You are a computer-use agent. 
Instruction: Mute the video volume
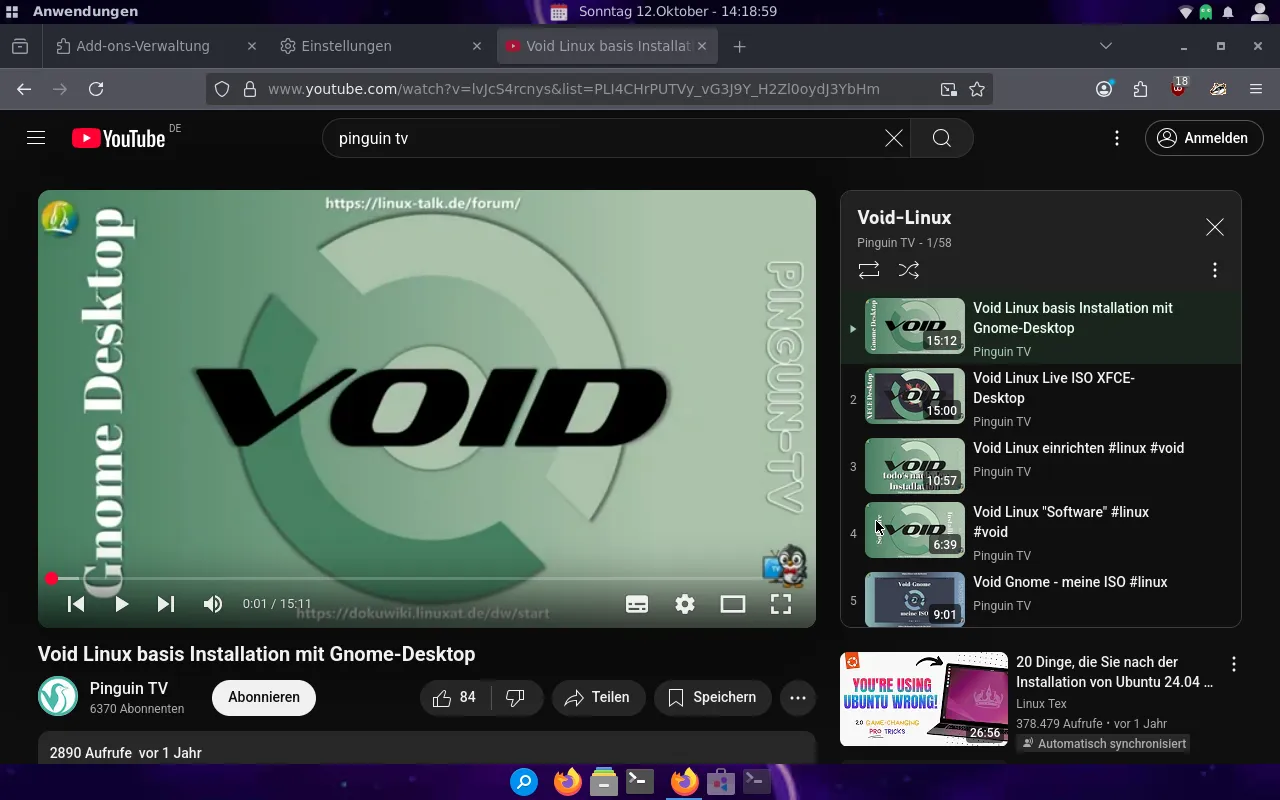[213, 604]
